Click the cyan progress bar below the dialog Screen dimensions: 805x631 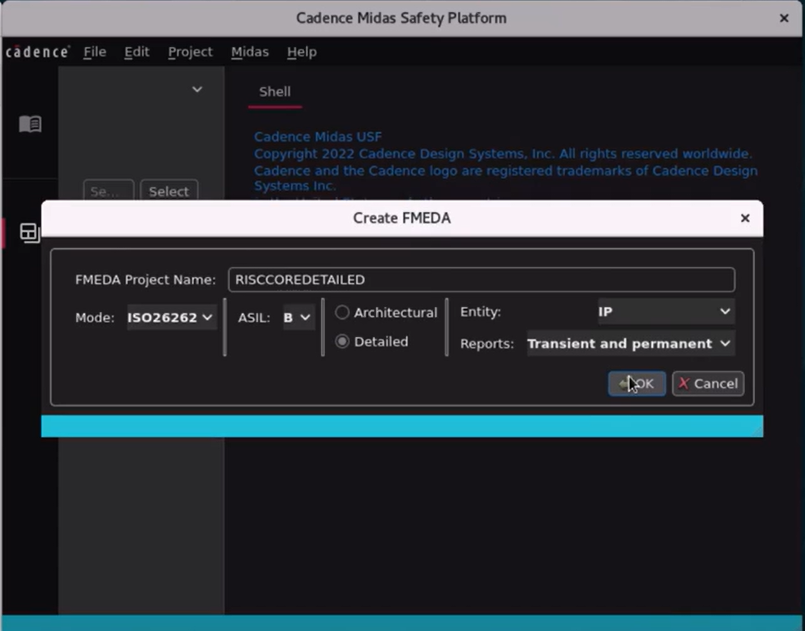[x=400, y=426]
